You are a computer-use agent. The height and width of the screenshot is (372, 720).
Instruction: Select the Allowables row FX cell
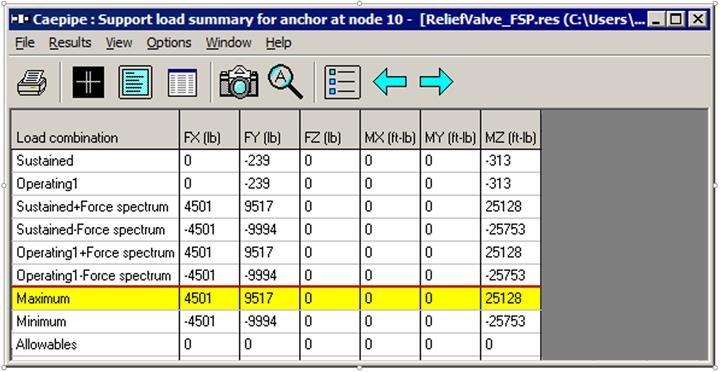point(209,344)
